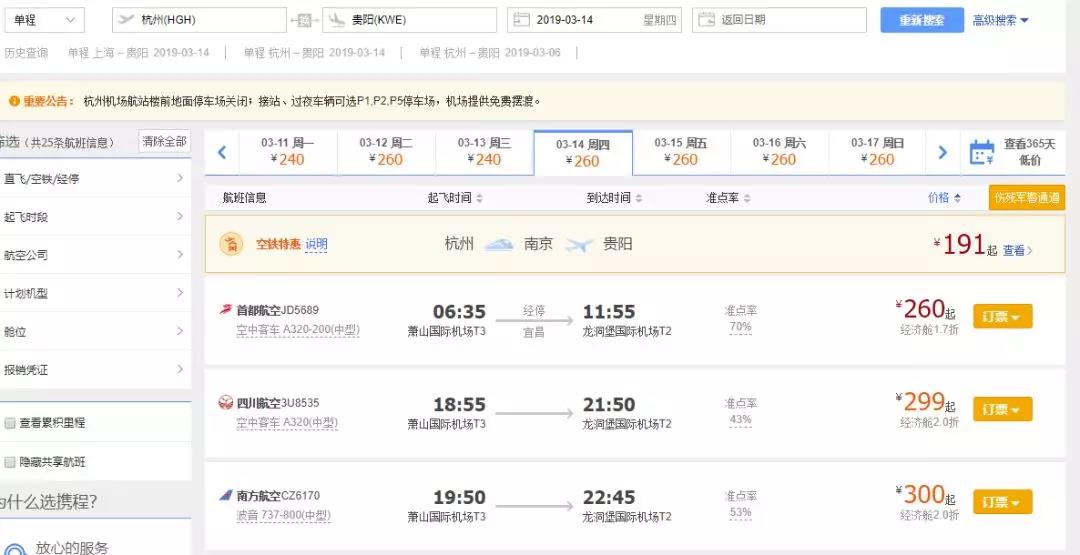Click the plane icon between 南京 and 贵阳

579,244
